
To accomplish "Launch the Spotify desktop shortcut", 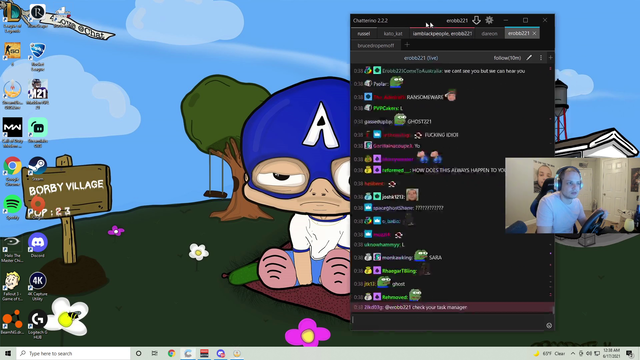I will [x=12, y=207].
